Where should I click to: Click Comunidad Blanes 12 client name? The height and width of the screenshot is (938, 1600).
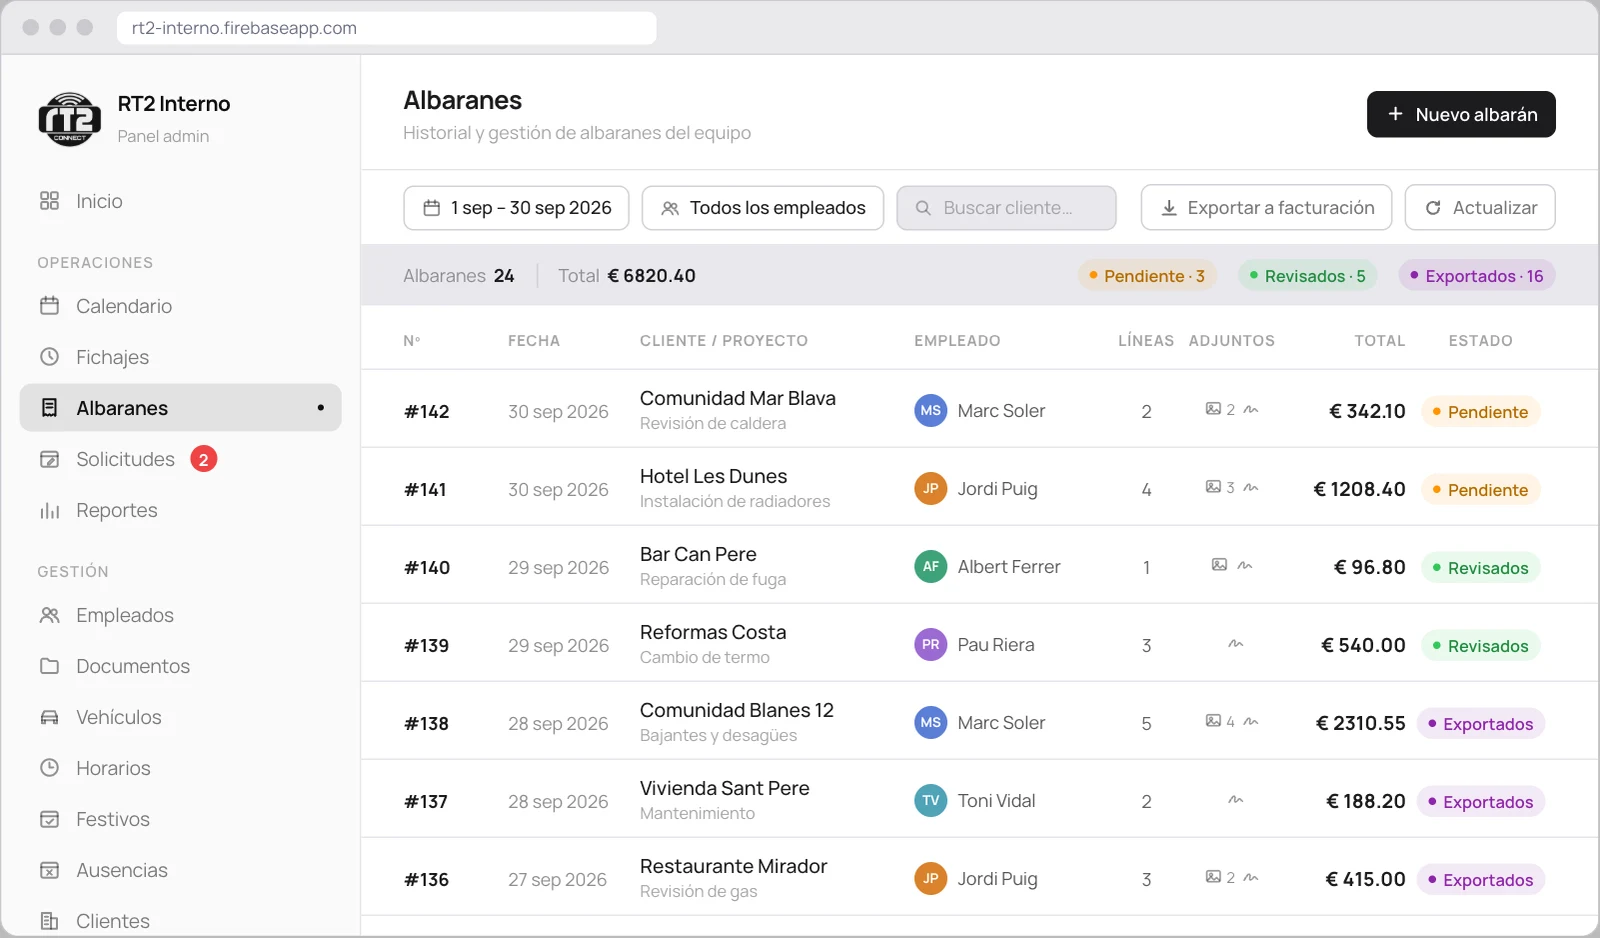[x=737, y=710]
